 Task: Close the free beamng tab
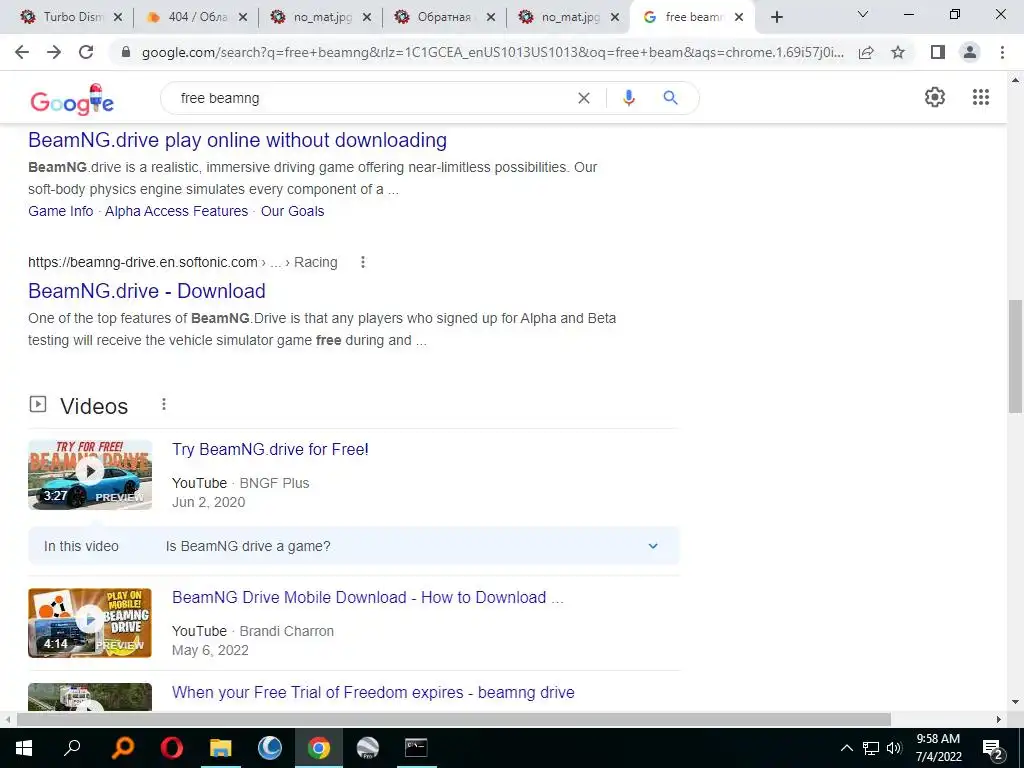pyautogui.click(x=739, y=18)
